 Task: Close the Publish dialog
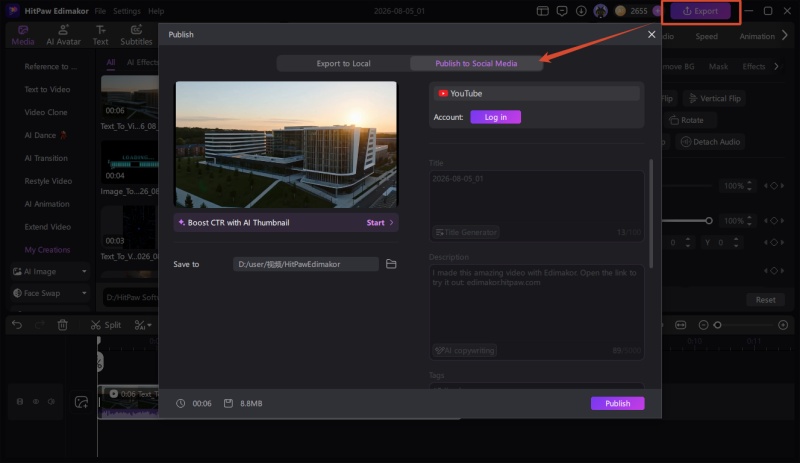tap(652, 34)
